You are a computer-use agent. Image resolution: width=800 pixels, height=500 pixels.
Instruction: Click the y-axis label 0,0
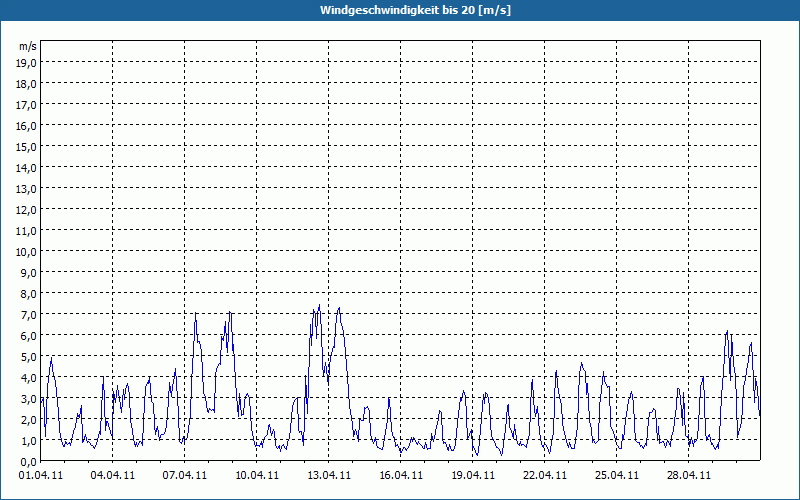(29, 462)
